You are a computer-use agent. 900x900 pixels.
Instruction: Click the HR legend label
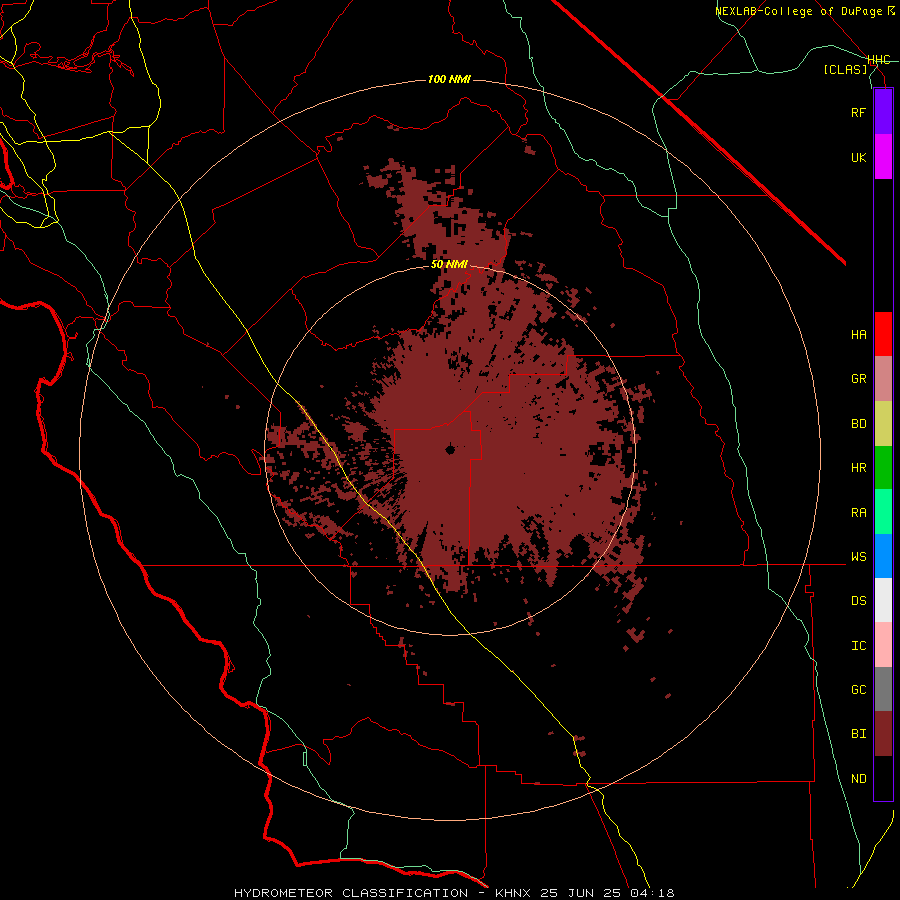pyautogui.click(x=858, y=468)
